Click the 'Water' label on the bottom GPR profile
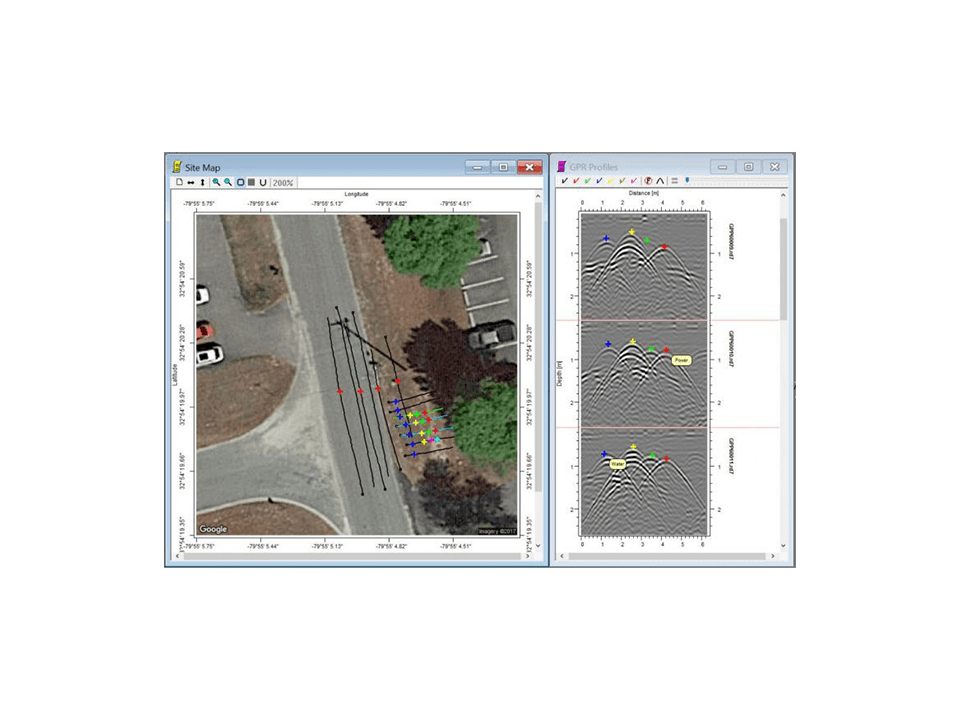This screenshot has height=720, width=960. click(618, 464)
